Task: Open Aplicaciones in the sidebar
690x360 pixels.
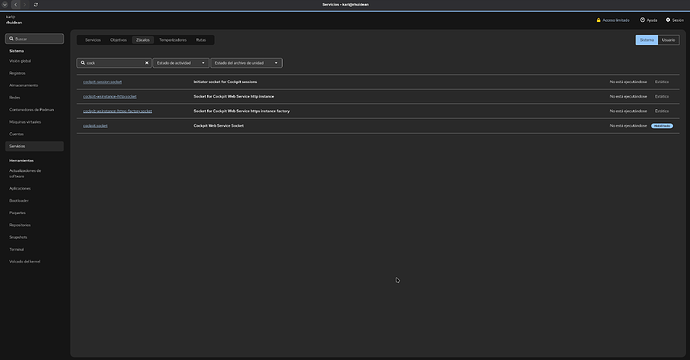Action: [34, 188]
